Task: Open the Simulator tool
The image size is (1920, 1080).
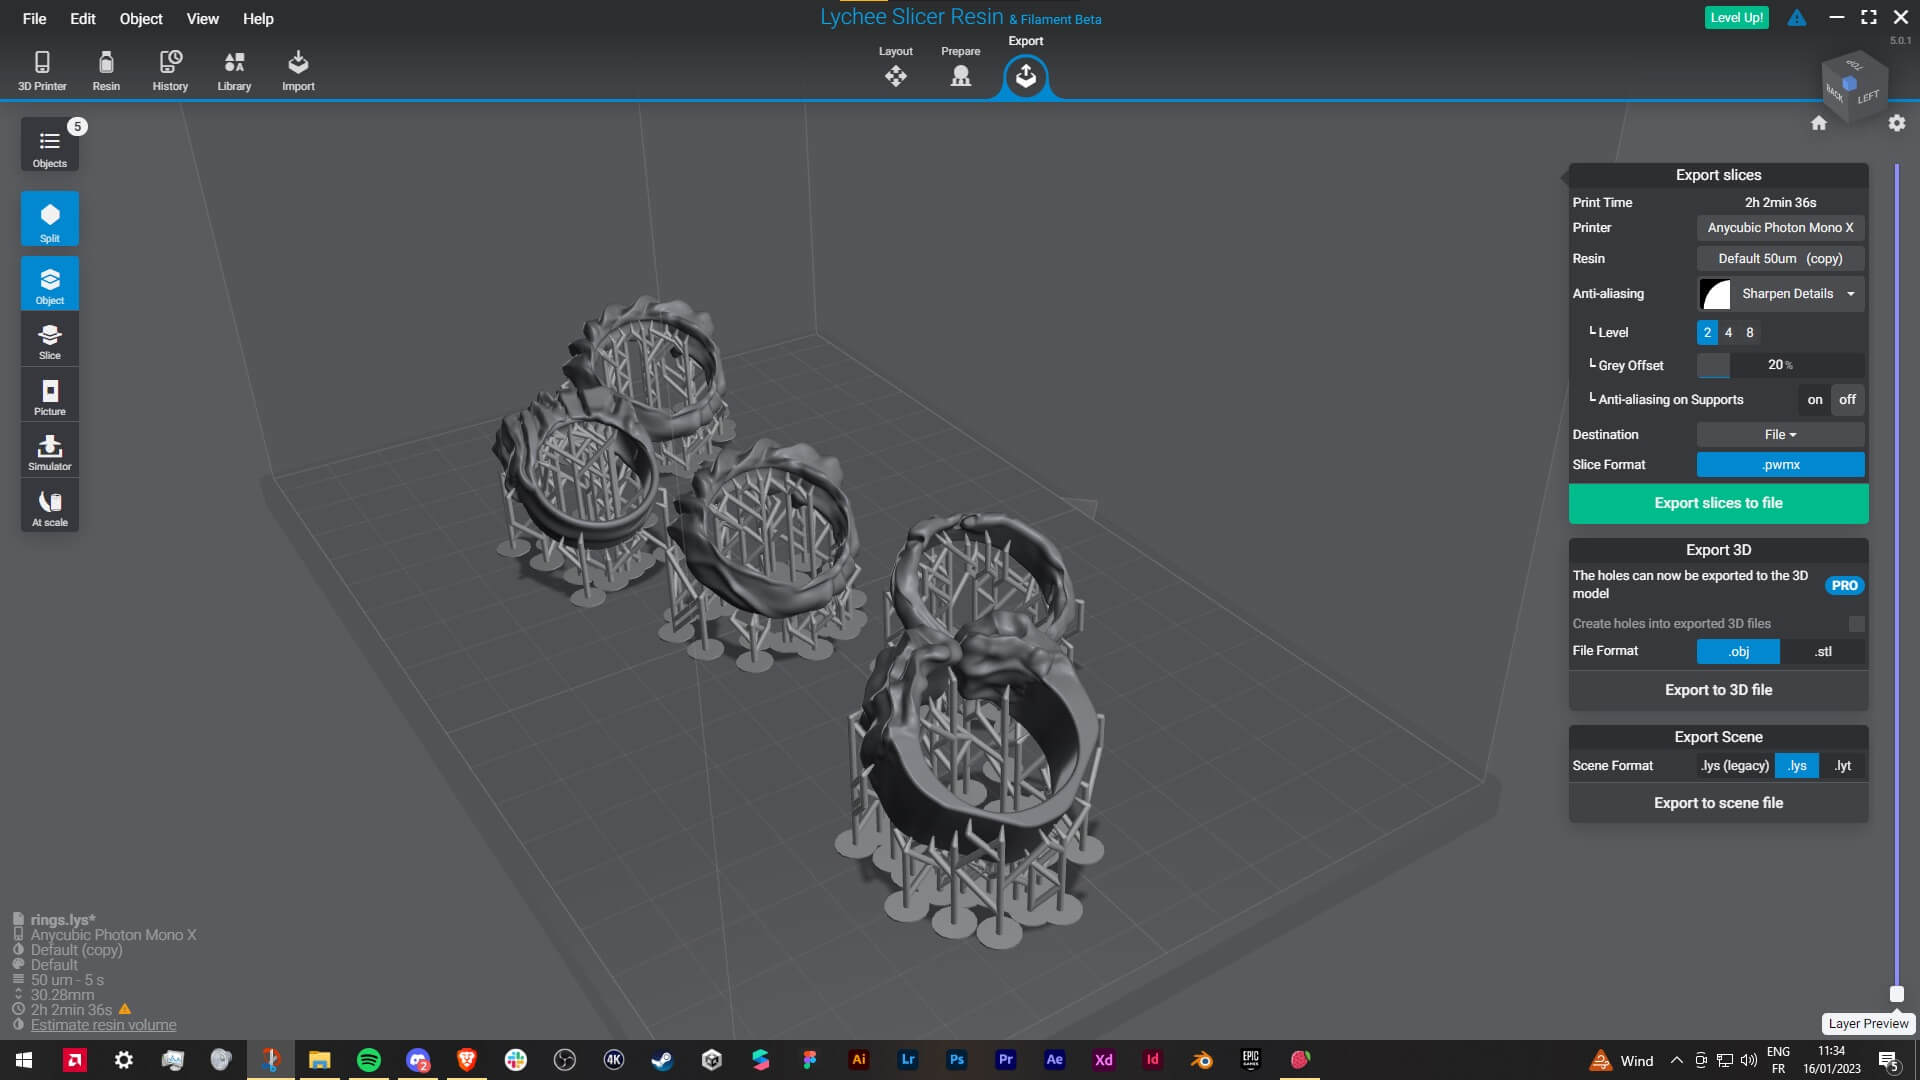Action: click(50, 452)
